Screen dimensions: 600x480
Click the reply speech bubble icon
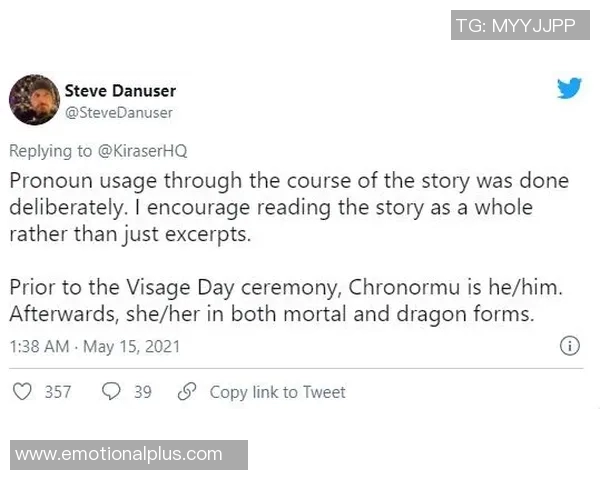[112, 392]
